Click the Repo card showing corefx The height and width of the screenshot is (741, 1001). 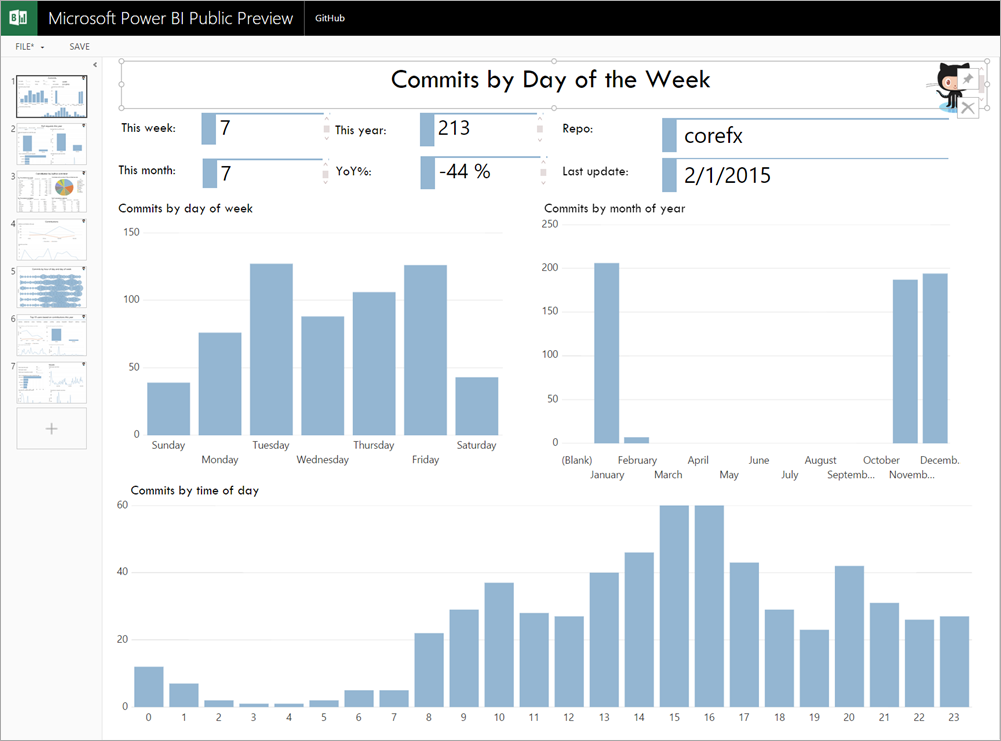[x=805, y=135]
